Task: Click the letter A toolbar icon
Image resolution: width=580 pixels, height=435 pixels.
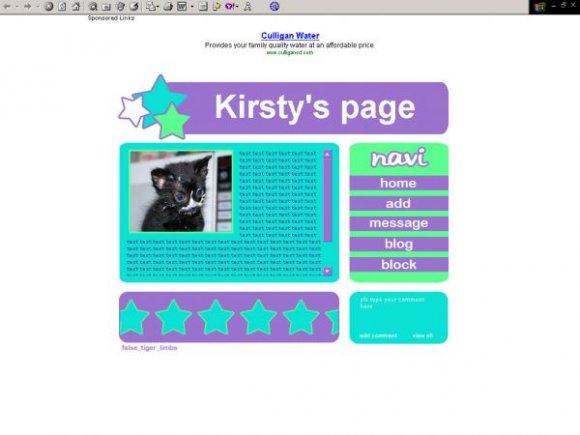Action: click(248, 6)
